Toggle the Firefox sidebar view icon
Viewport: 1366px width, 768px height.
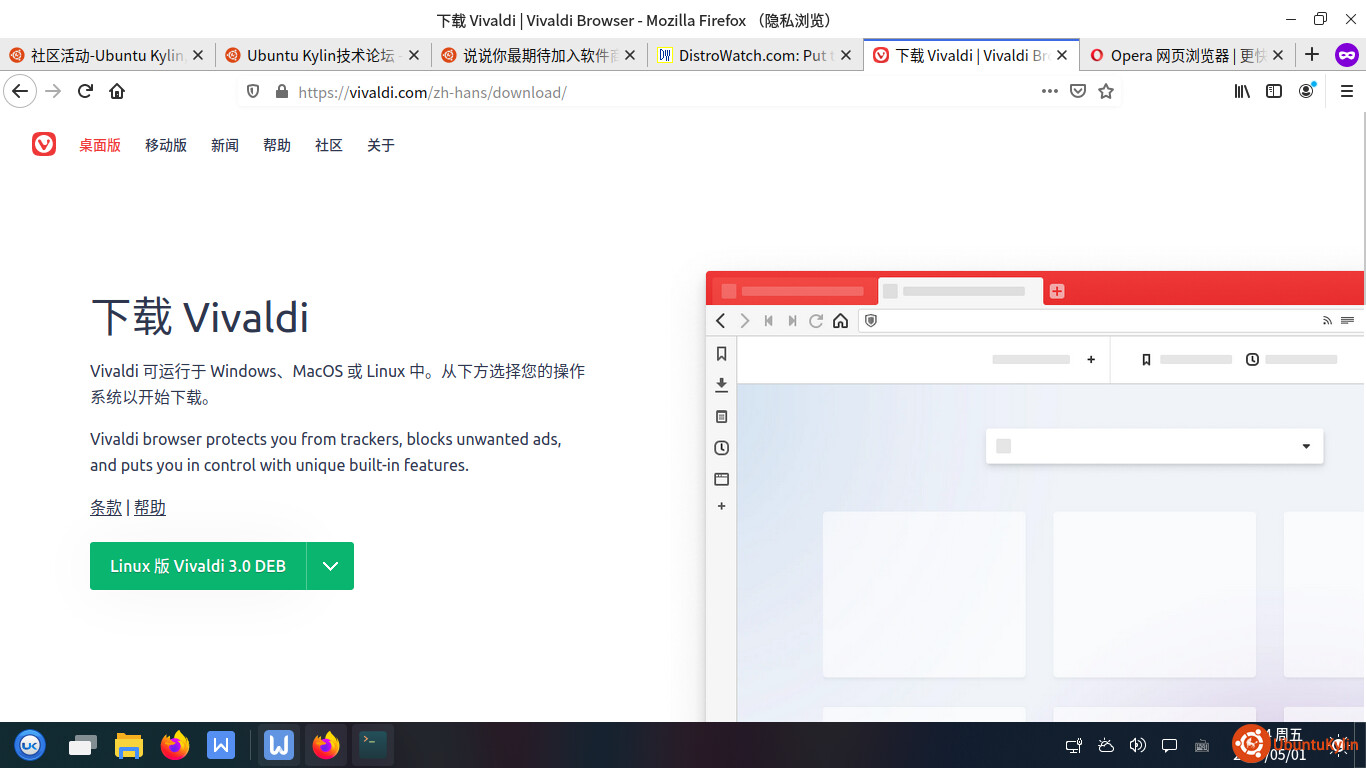(1274, 91)
